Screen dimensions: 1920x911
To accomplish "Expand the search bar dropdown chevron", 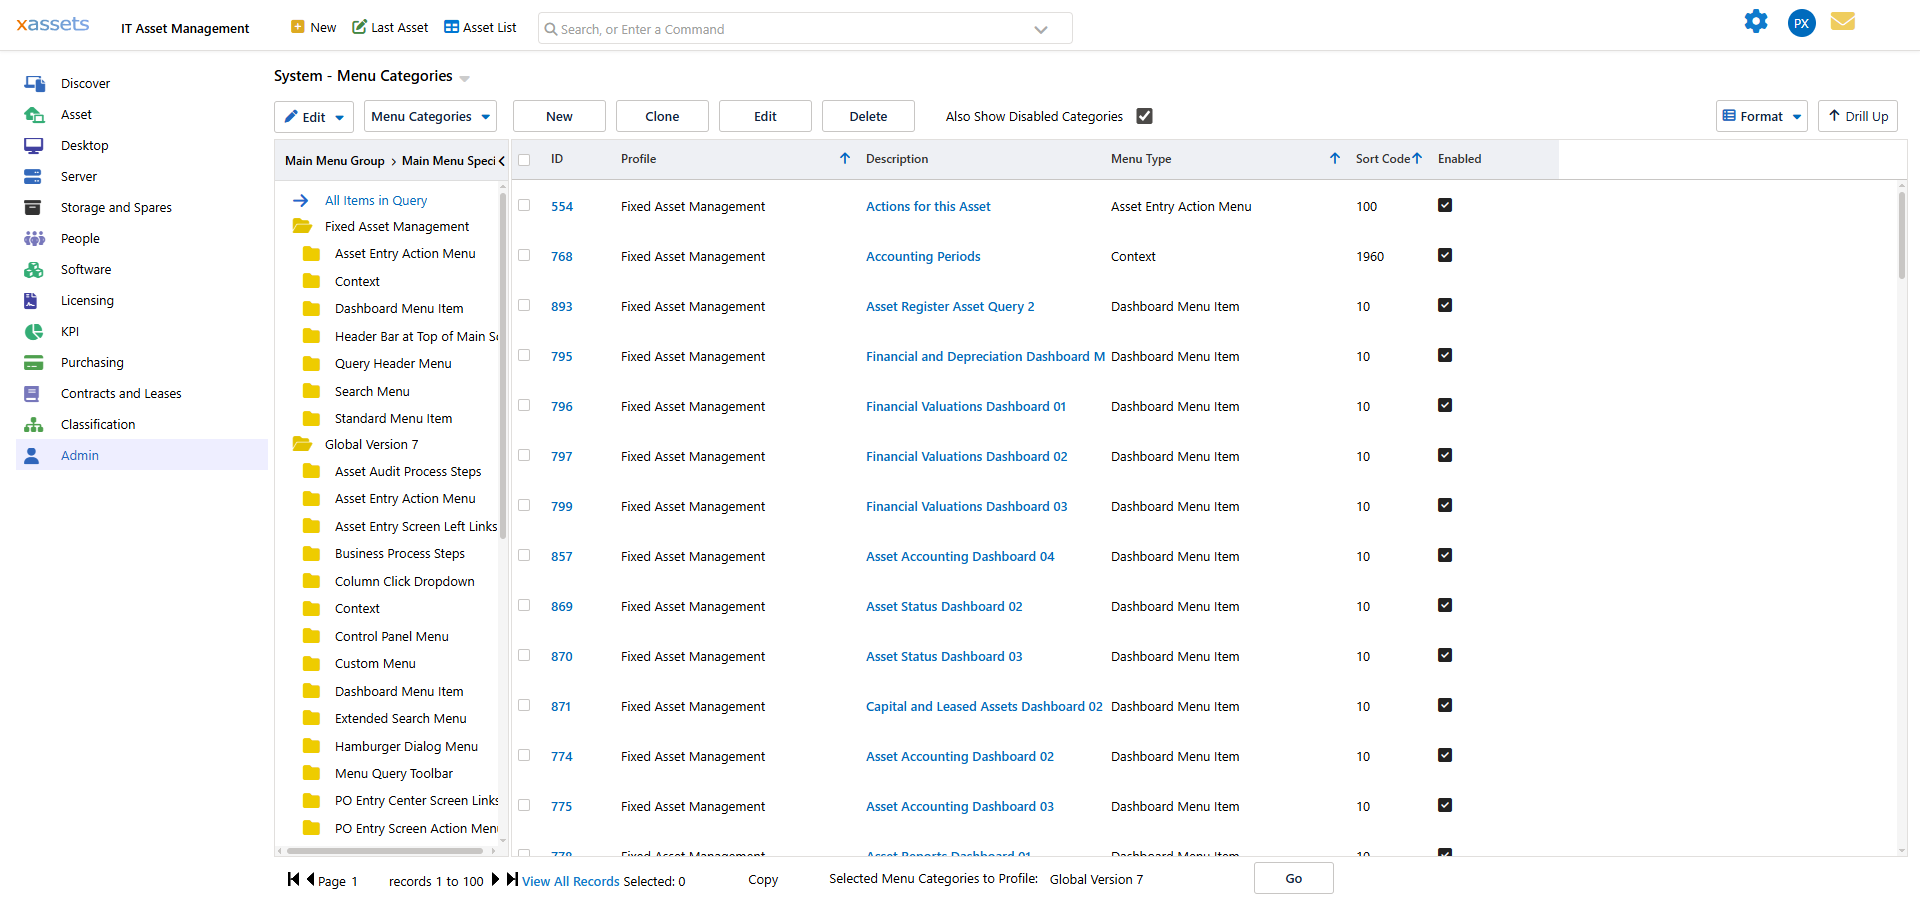I will pyautogui.click(x=1040, y=28).
